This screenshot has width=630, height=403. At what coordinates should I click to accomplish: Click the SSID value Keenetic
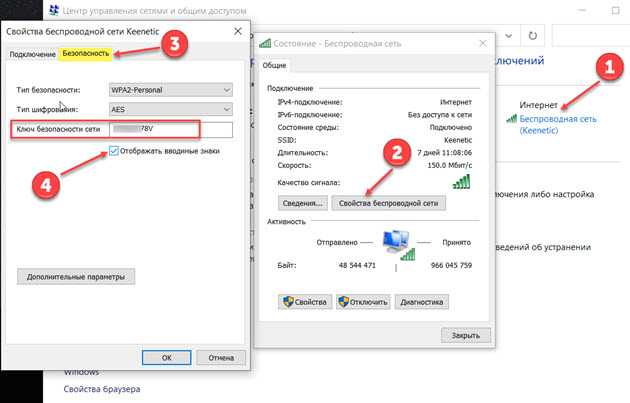coord(458,140)
